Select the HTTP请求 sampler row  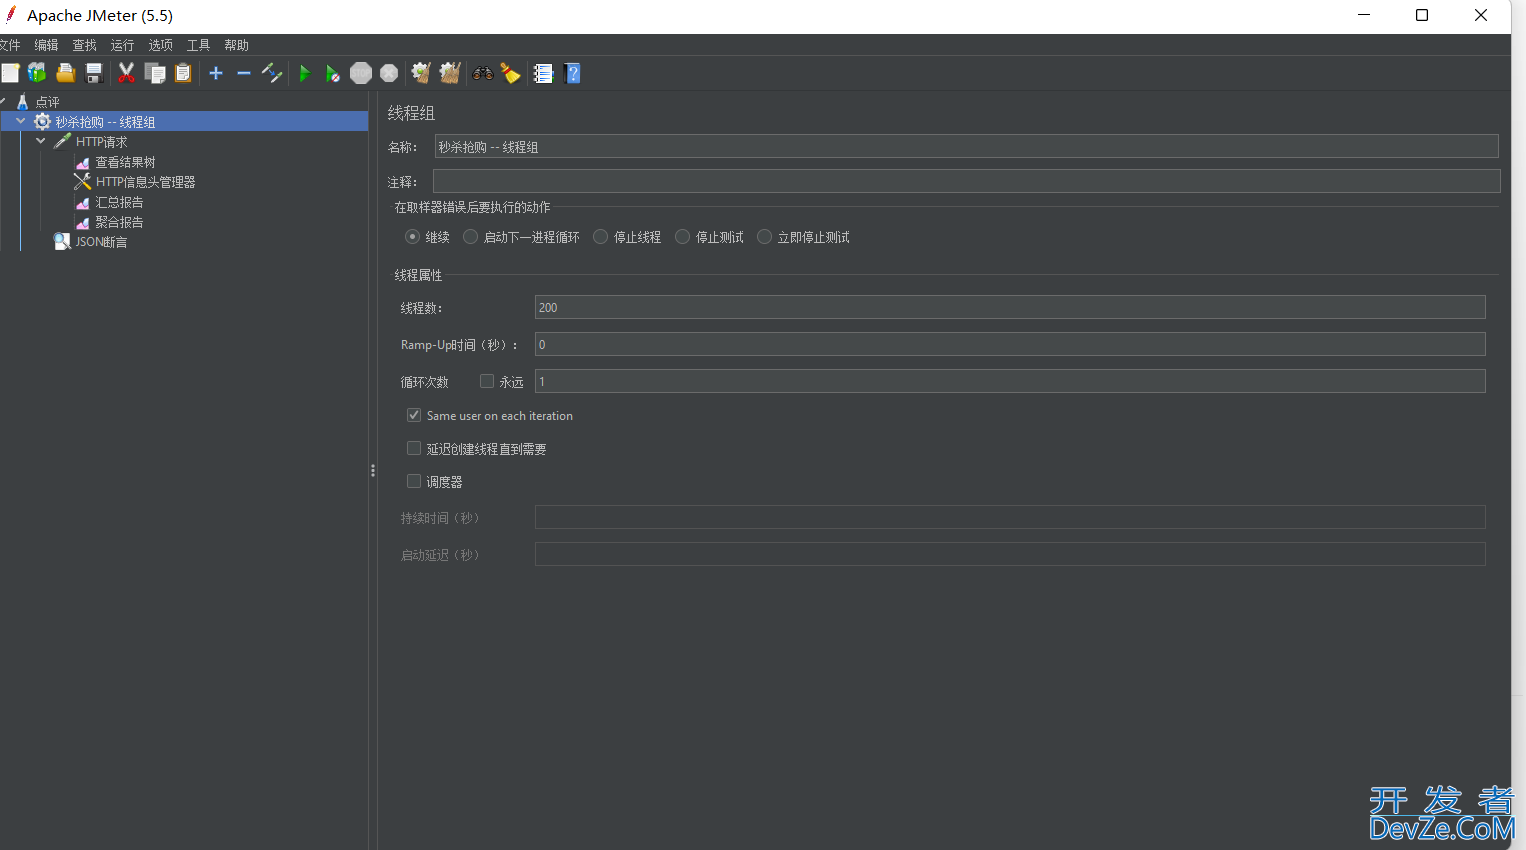(x=101, y=142)
